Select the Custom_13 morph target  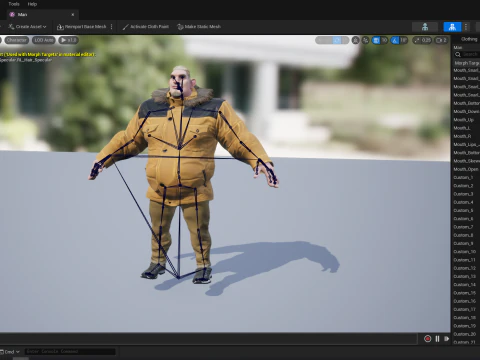pos(466,276)
